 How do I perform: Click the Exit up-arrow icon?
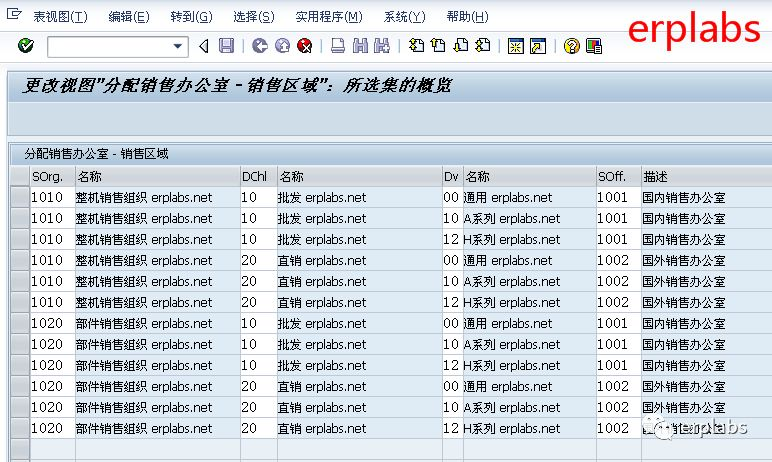point(282,46)
